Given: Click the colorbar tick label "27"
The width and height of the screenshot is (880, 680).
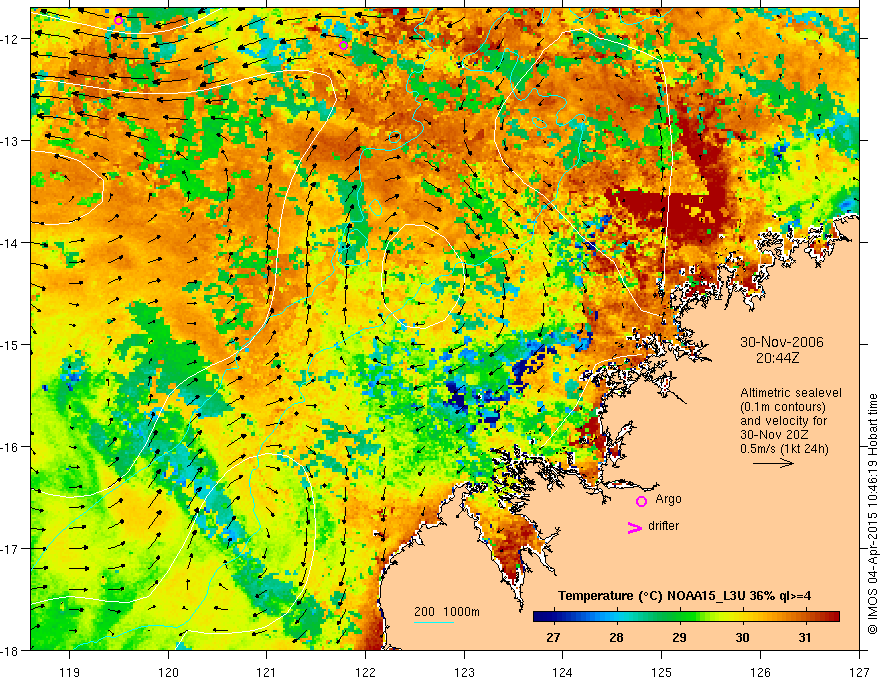Looking at the screenshot, I should coord(553,637).
